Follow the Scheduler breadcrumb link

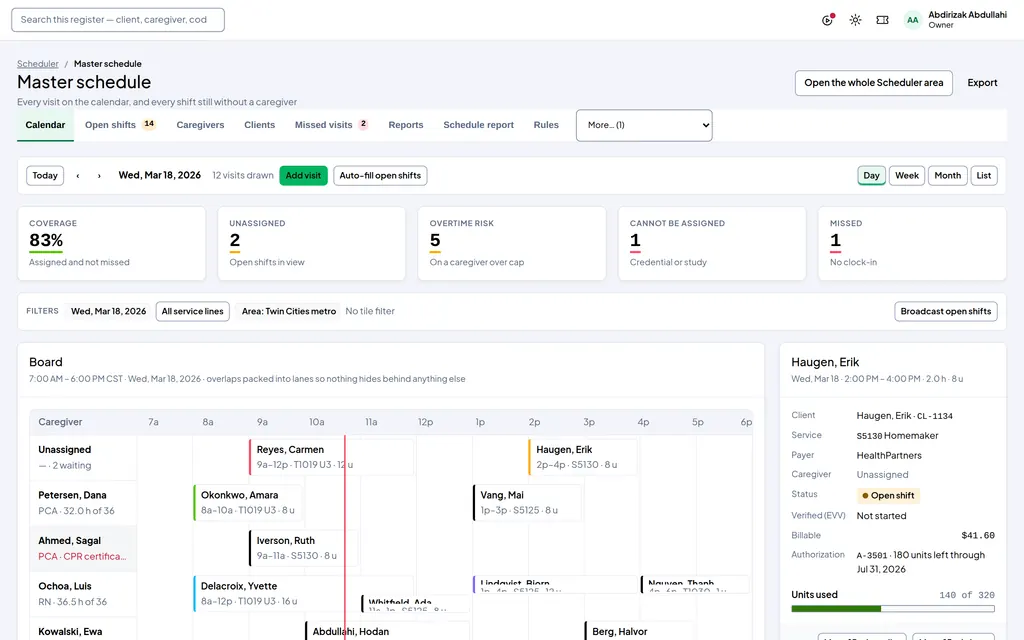(x=38, y=63)
